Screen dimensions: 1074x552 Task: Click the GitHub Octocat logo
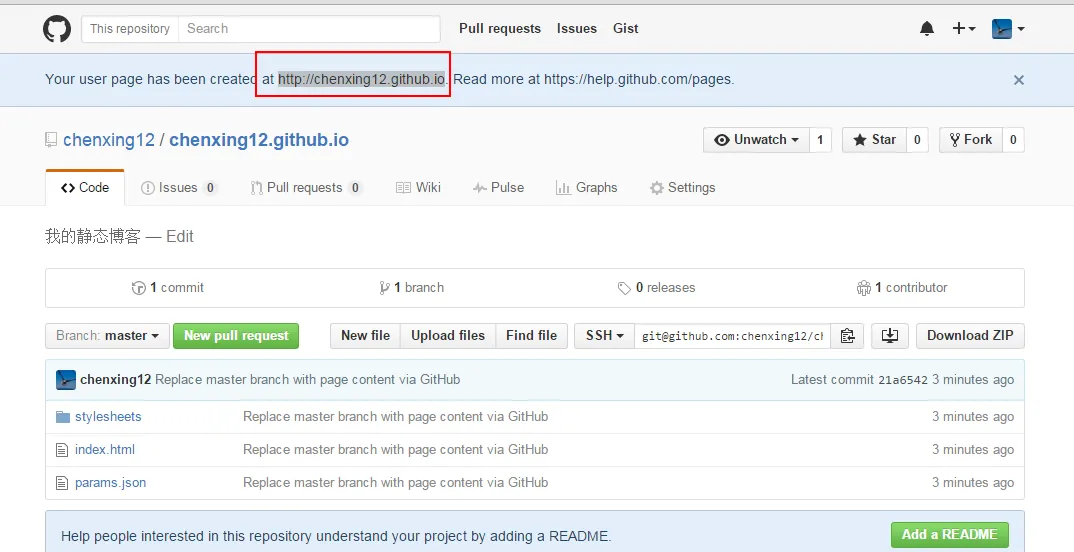[57, 29]
